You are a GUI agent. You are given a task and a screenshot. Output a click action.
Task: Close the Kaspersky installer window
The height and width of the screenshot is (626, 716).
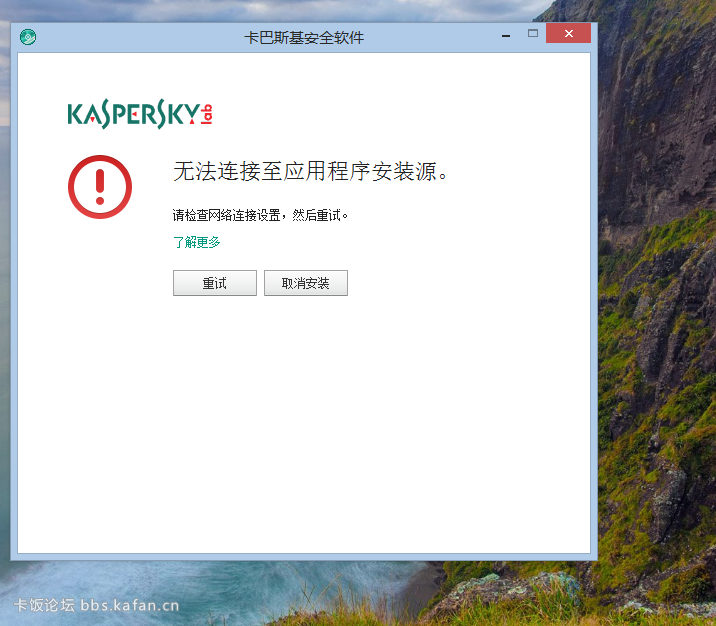coord(569,33)
